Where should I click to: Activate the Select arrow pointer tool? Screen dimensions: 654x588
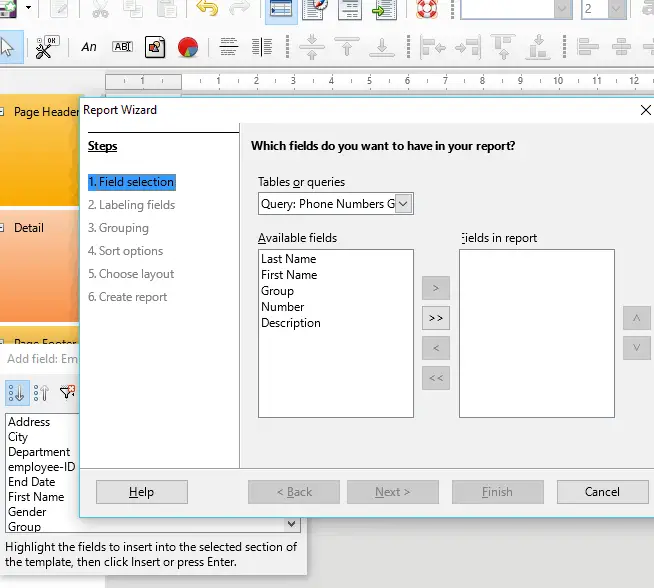coord(8,47)
